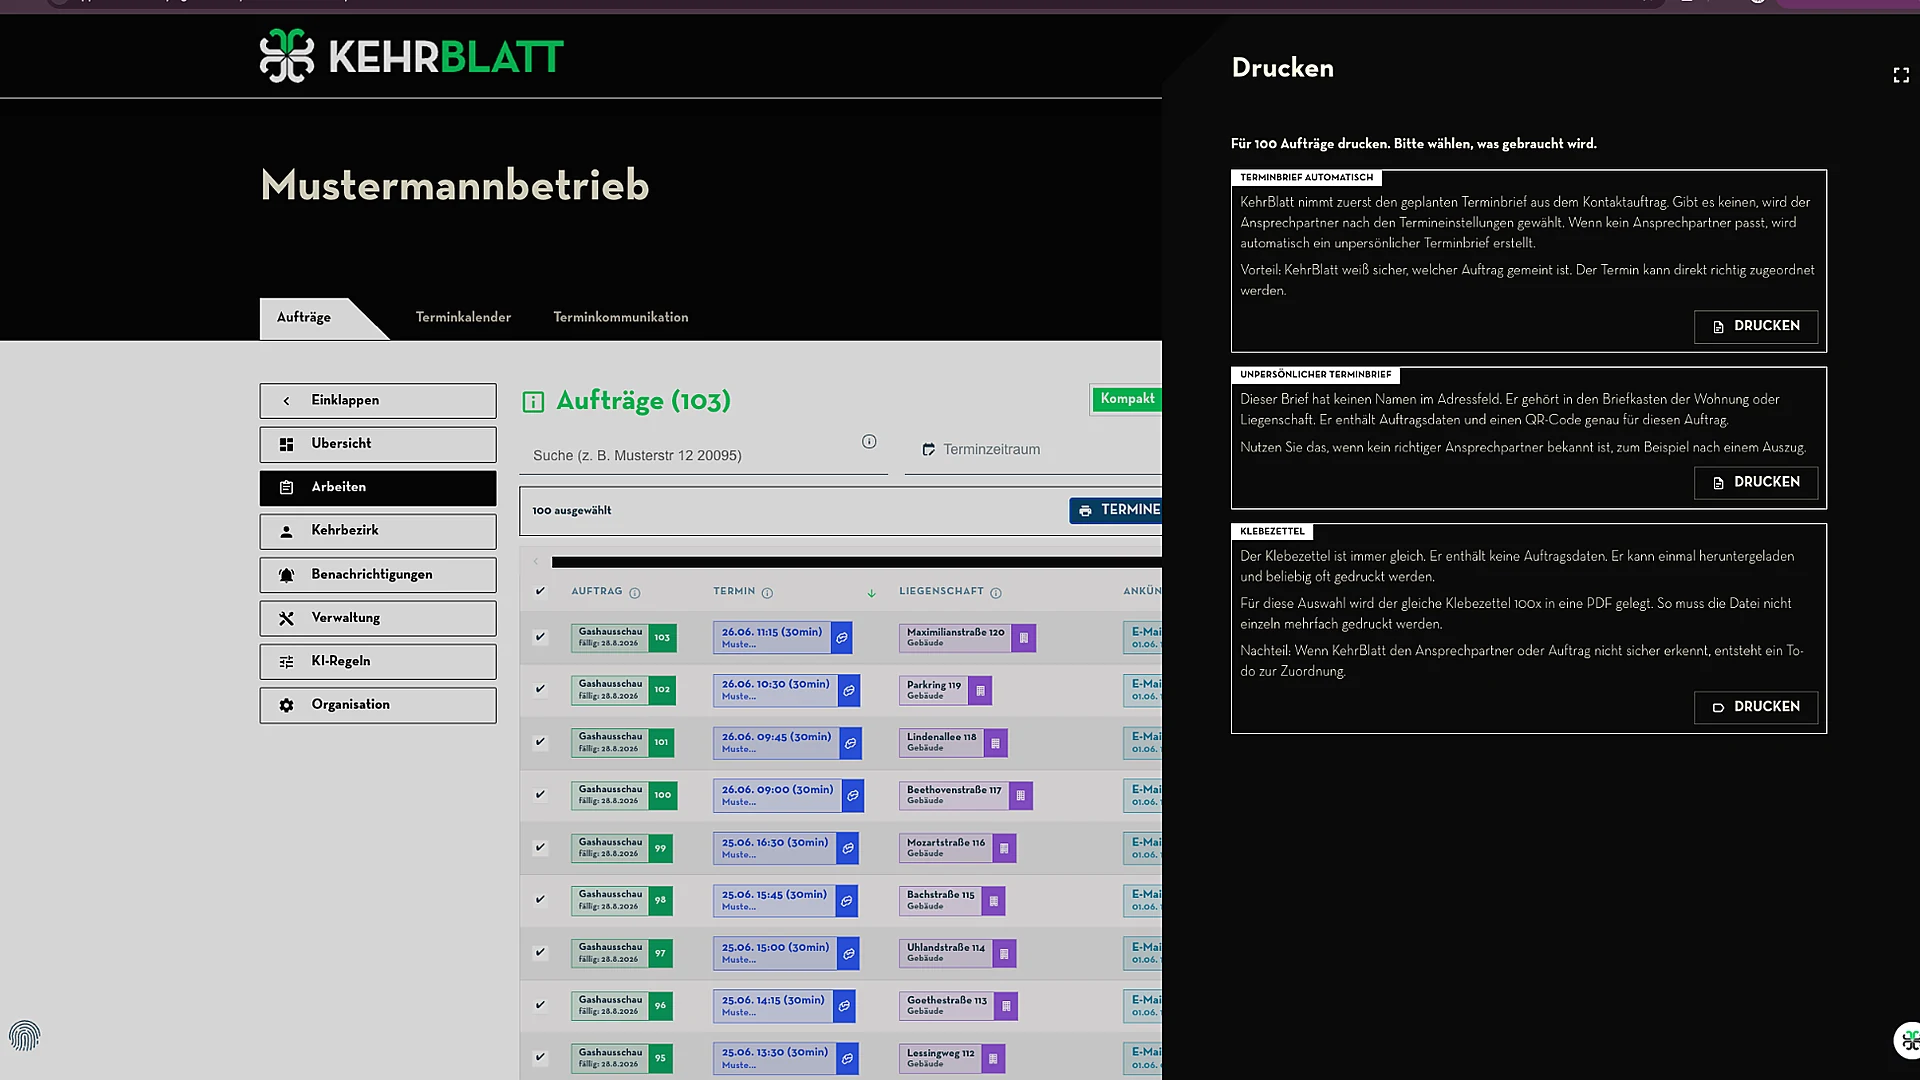Open the Aufträge tab
This screenshot has height=1080, width=1920.
(304, 318)
